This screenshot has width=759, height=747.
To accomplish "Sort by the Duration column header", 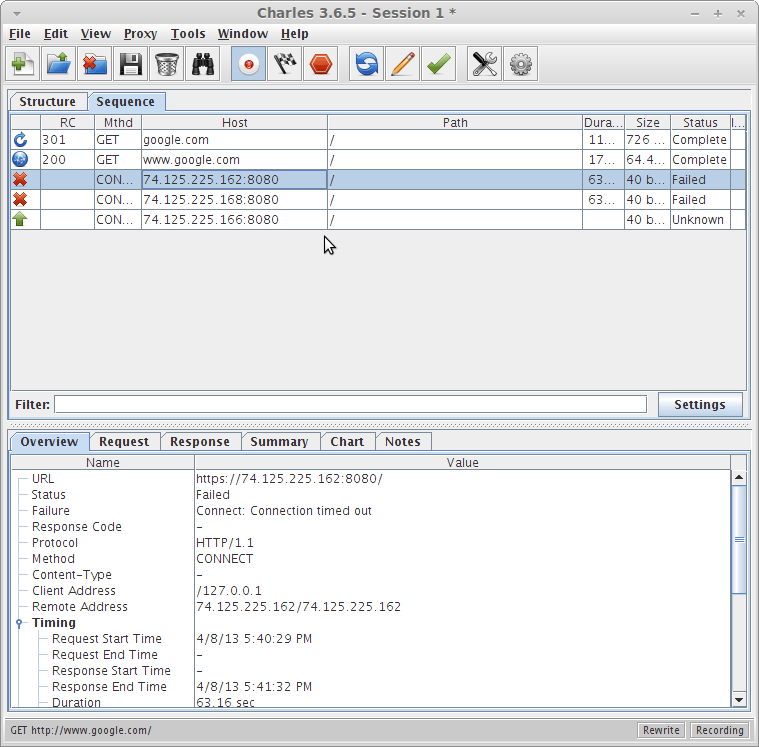I will point(603,122).
